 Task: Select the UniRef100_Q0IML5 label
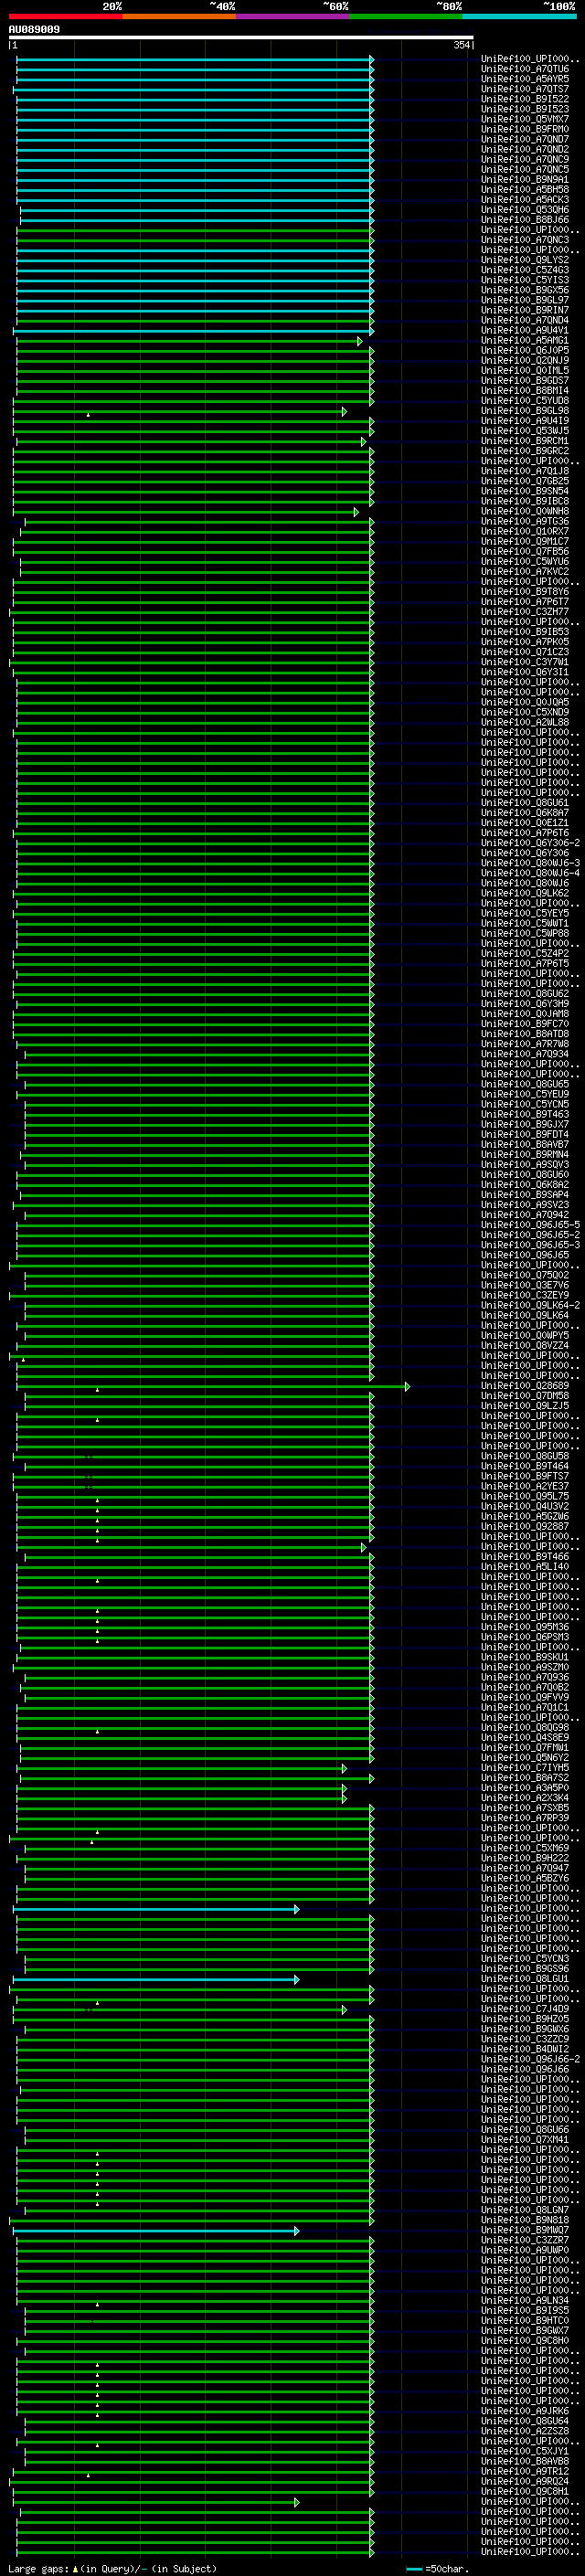coord(525,370)
